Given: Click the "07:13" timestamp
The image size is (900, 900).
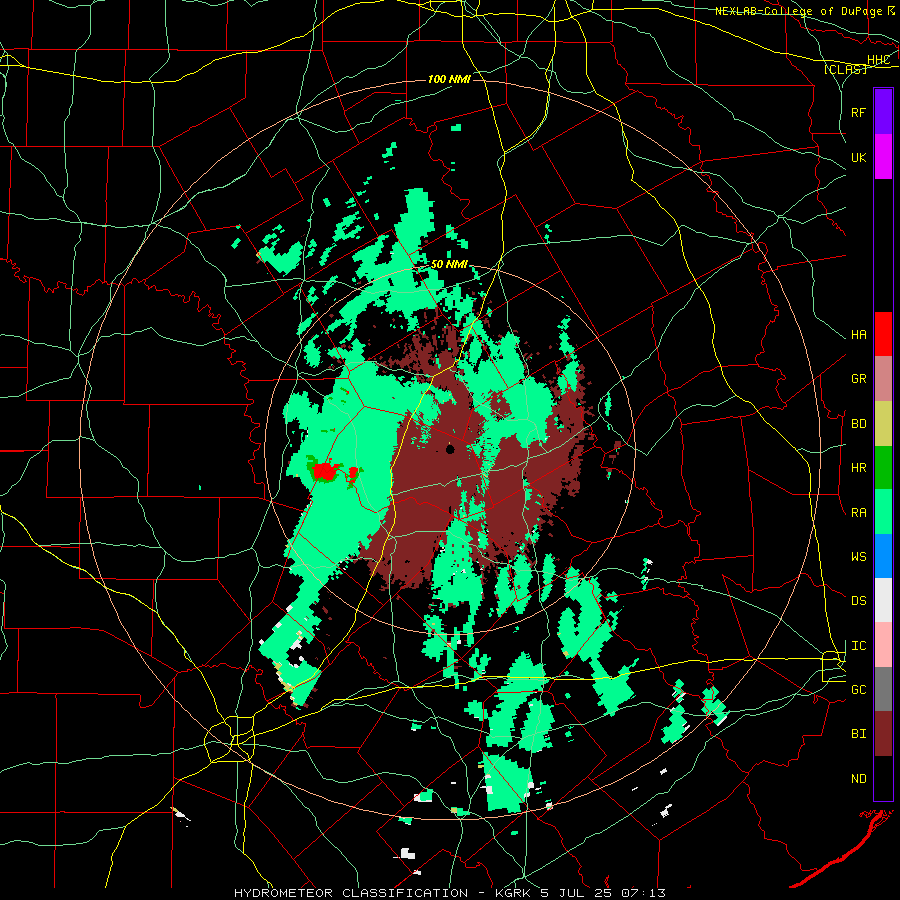Looking at the screenshot, I should pyautogui.click(x=642, y=893).
